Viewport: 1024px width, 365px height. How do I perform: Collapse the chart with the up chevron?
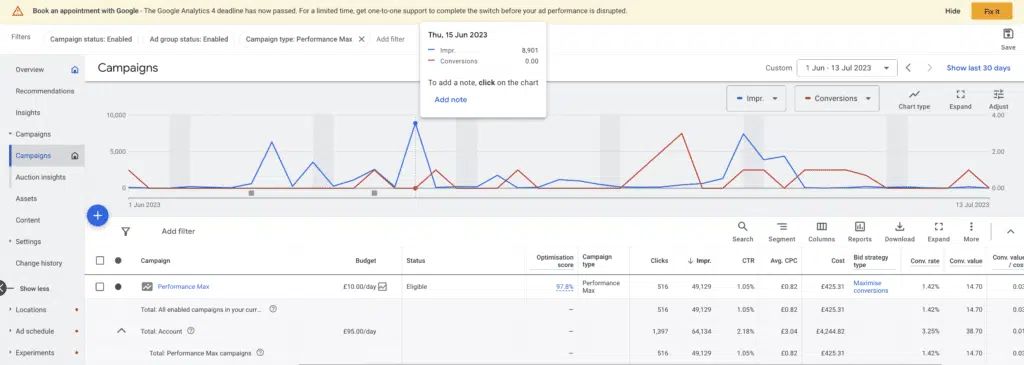coord(1010,231)
